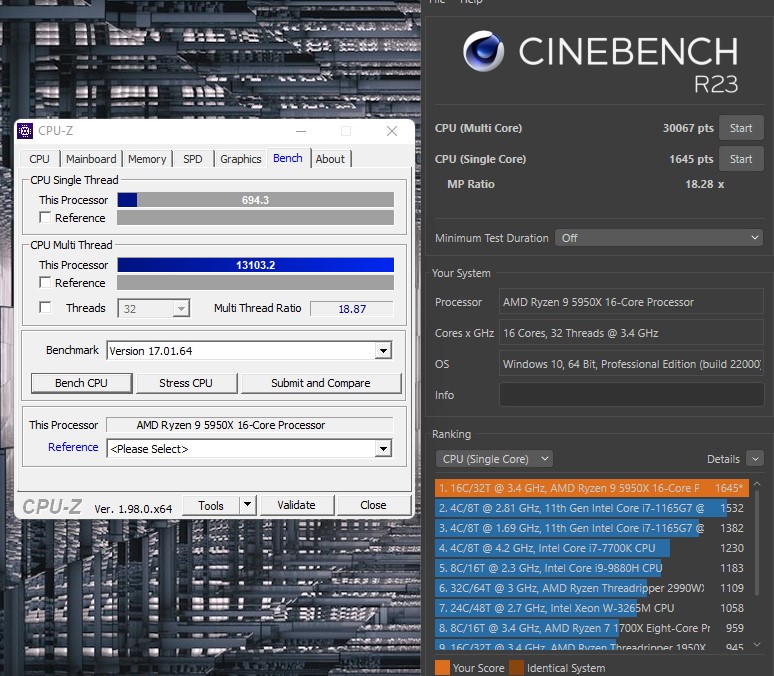This screenshot has width=774, height=676.
Task: Switch to the About tab
Action: (x=330, y=159)
